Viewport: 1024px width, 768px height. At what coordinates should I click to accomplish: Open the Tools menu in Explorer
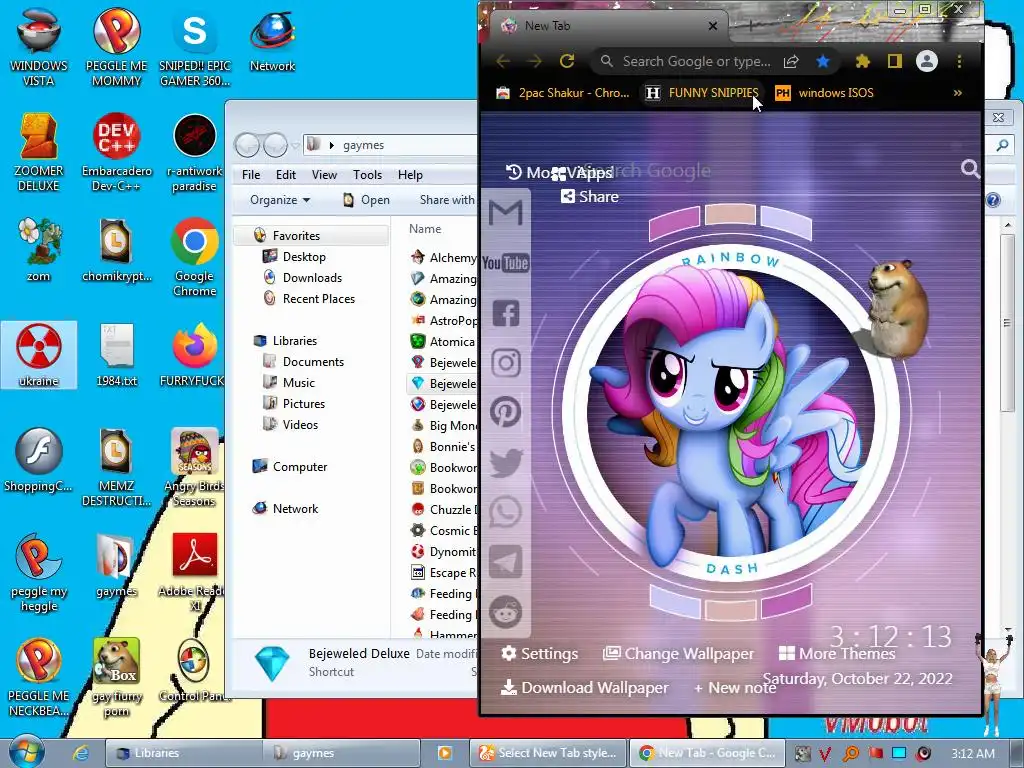[x=367, y=174]
